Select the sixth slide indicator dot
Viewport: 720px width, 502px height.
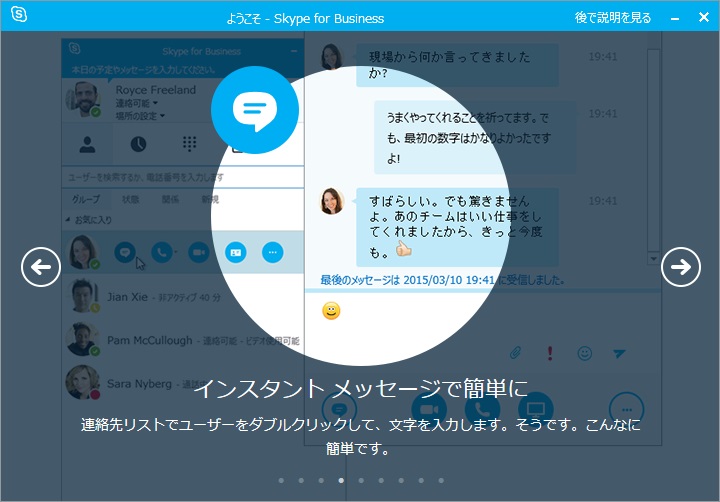pyautogui.click(x=381, y=480)
